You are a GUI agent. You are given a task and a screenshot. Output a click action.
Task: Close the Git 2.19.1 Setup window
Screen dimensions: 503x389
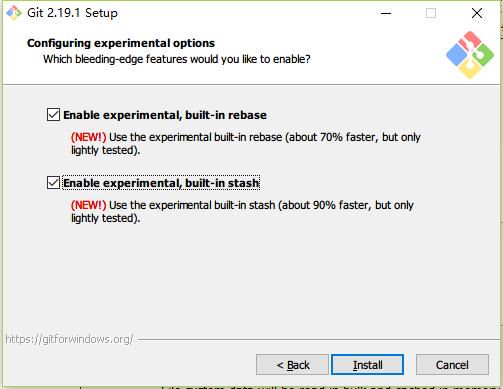click(x=477, y=13)
